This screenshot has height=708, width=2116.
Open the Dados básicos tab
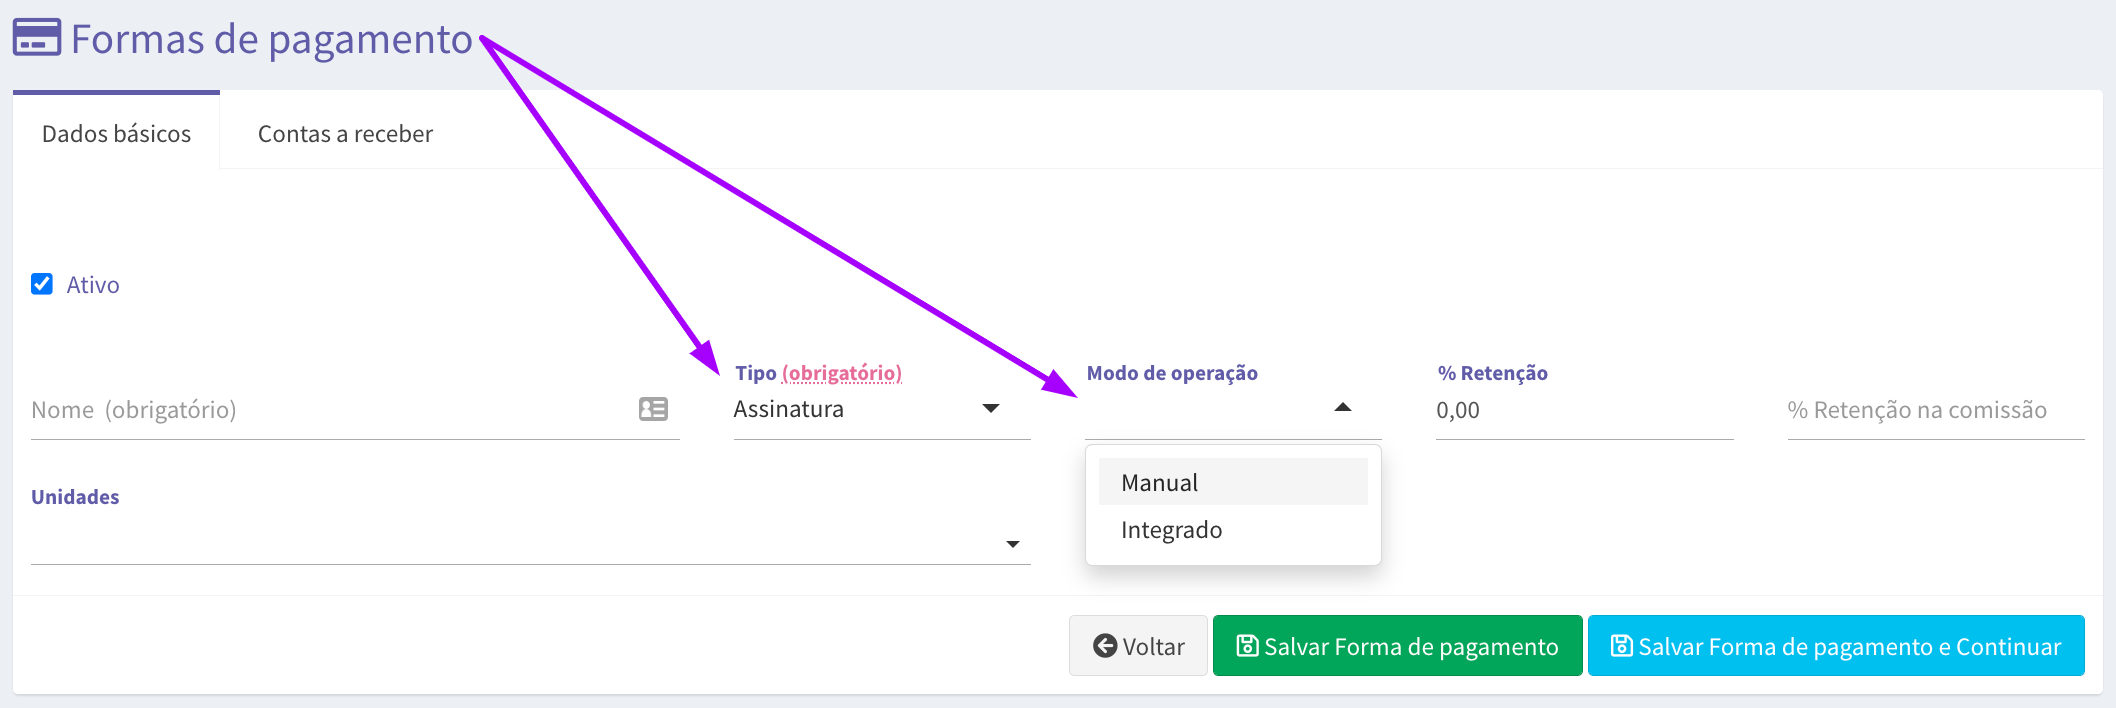[x=116, y=133]
